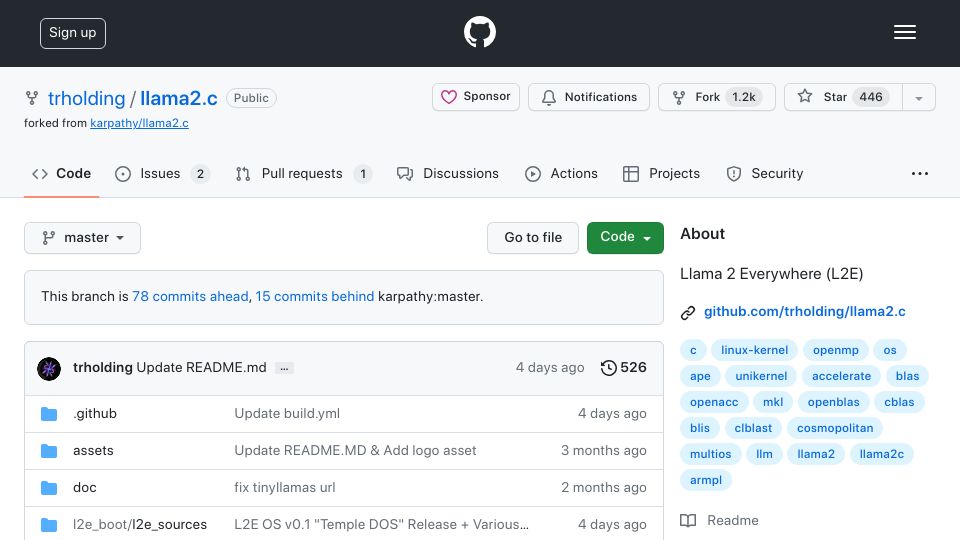Screen dimensions: 960x540
Task: Click the Sign up button
Action: [x=73, y=33]
